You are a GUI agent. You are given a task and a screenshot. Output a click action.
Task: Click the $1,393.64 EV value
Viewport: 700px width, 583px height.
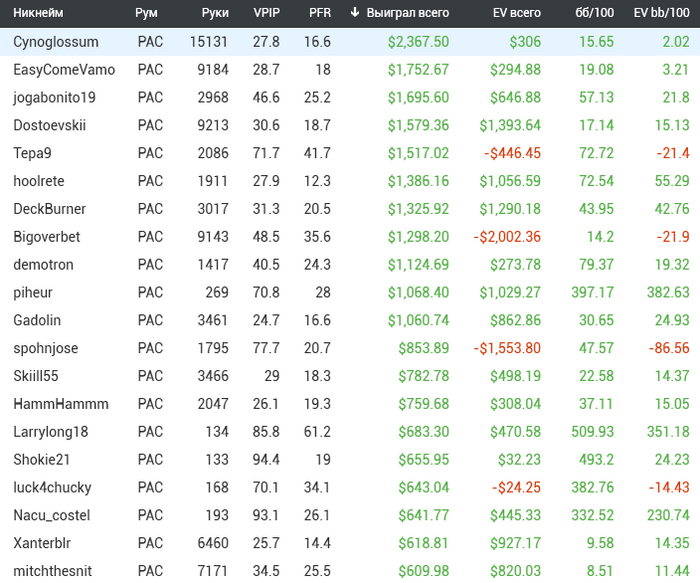click(510, 125)
